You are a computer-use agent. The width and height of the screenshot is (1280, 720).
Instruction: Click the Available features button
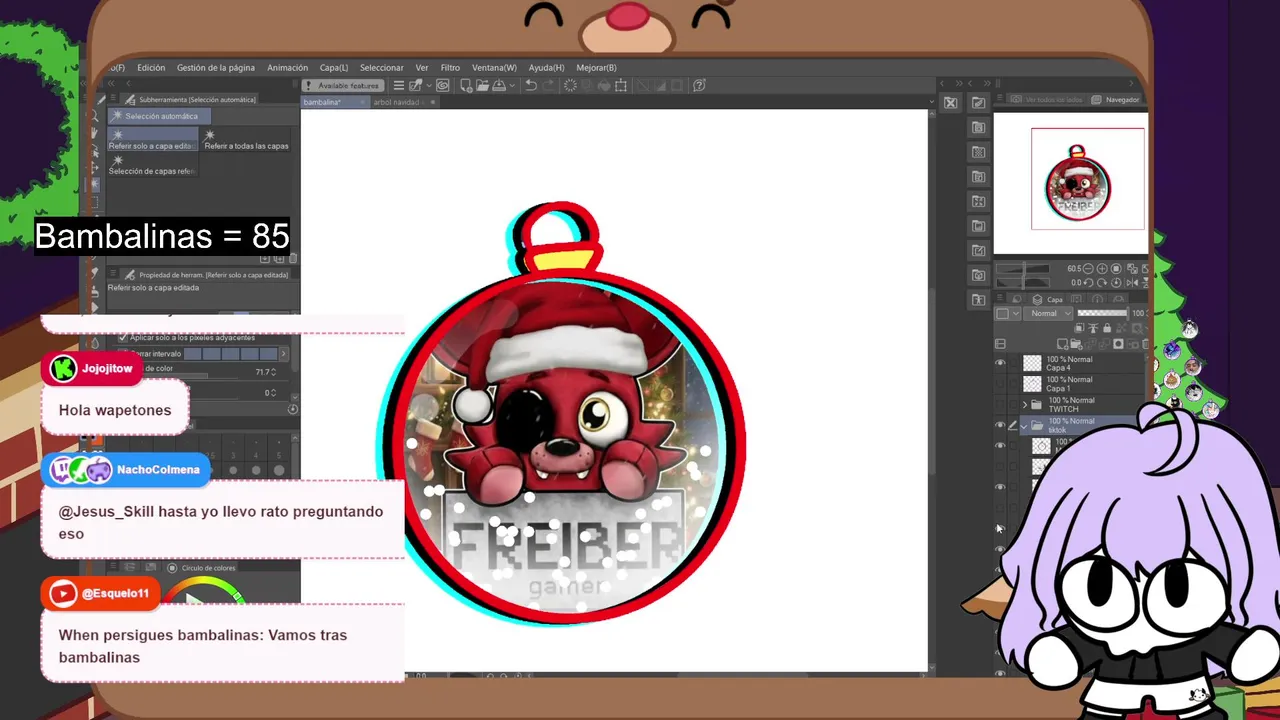pyautogui.click(x=343, y=86)
